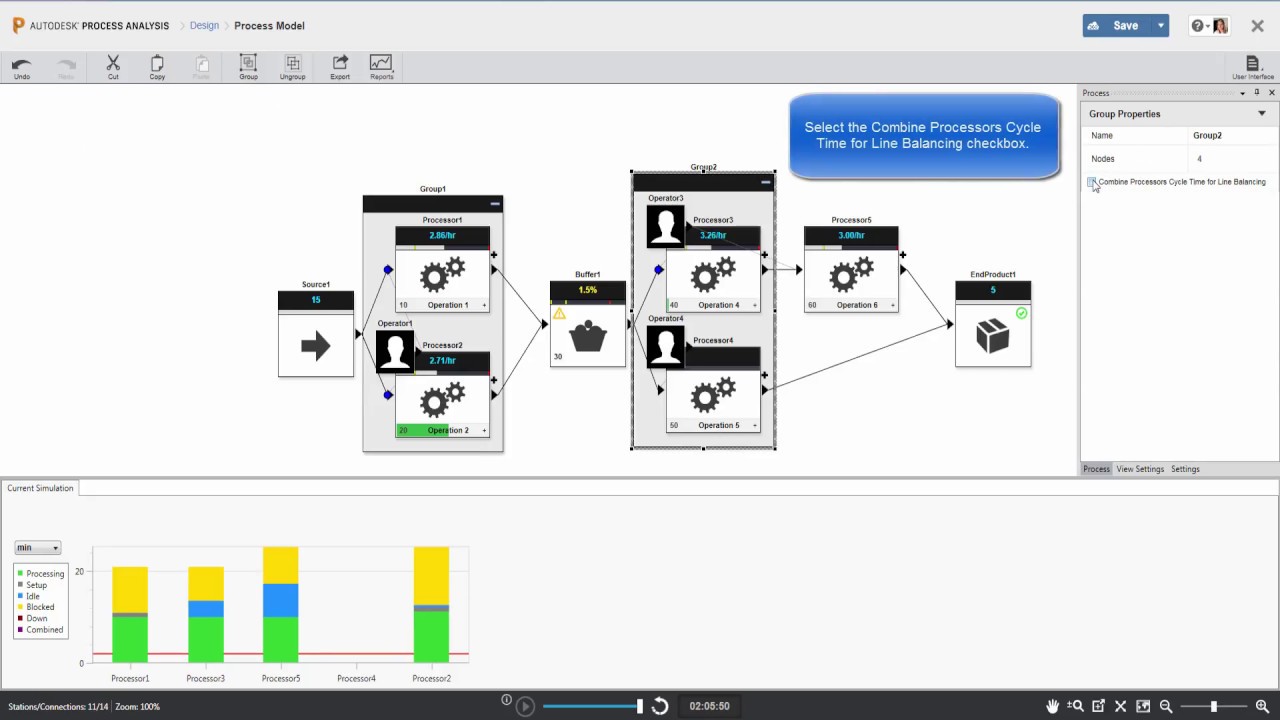Select Operation 6 gears in Processor5

pos(851,275)
